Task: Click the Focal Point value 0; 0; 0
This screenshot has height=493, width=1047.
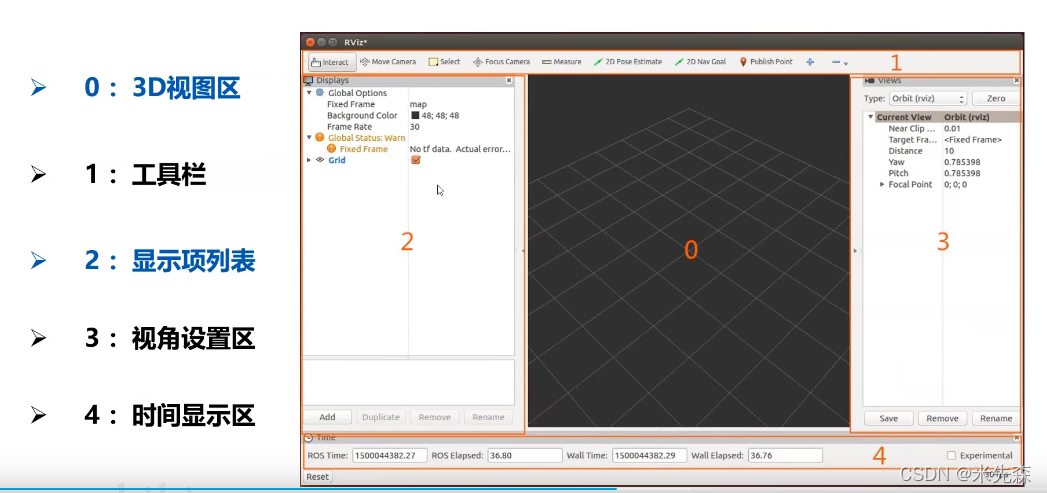Action: [x=955, y=184]
